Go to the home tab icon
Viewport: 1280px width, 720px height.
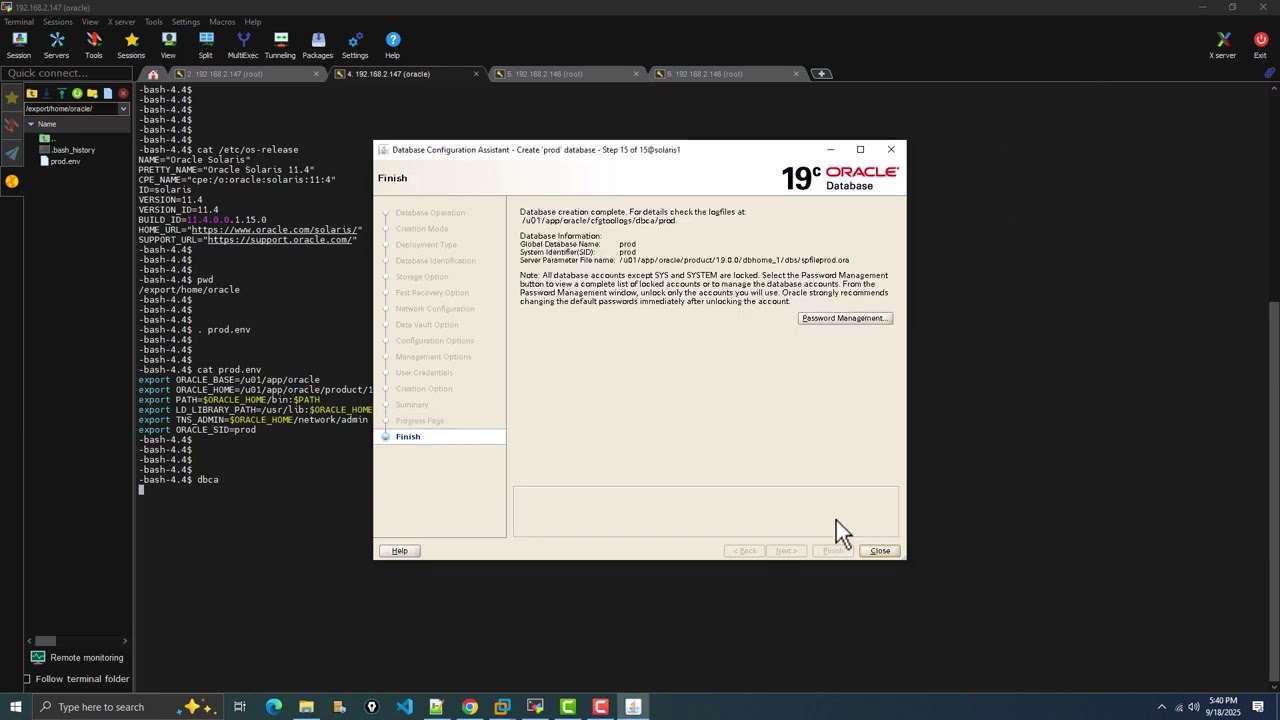click(153, 74)
